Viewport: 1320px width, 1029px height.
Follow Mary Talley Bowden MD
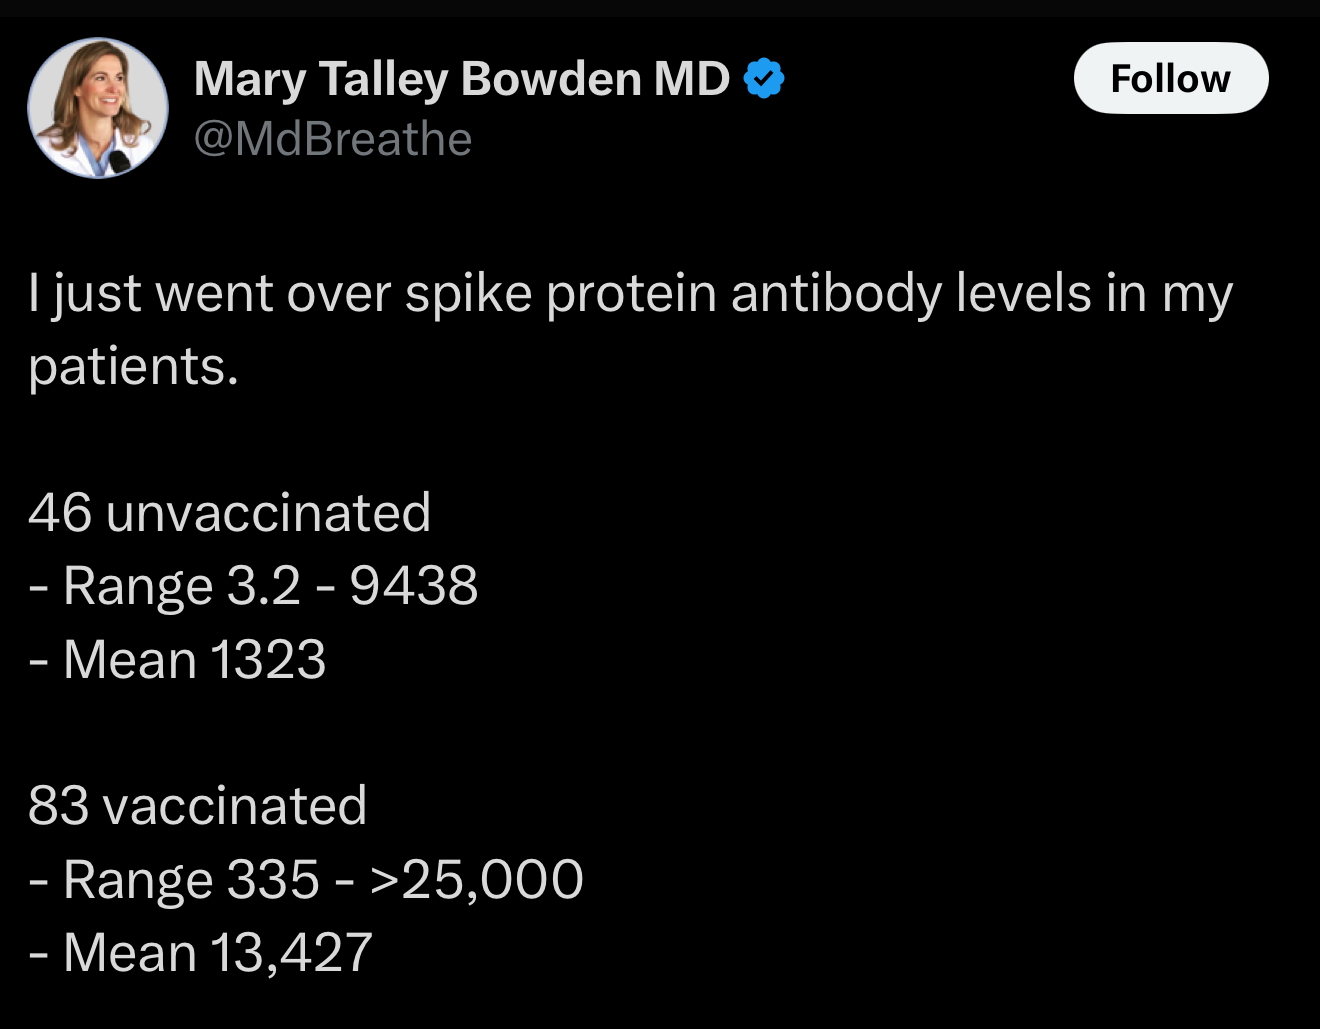pos(1171,78)
